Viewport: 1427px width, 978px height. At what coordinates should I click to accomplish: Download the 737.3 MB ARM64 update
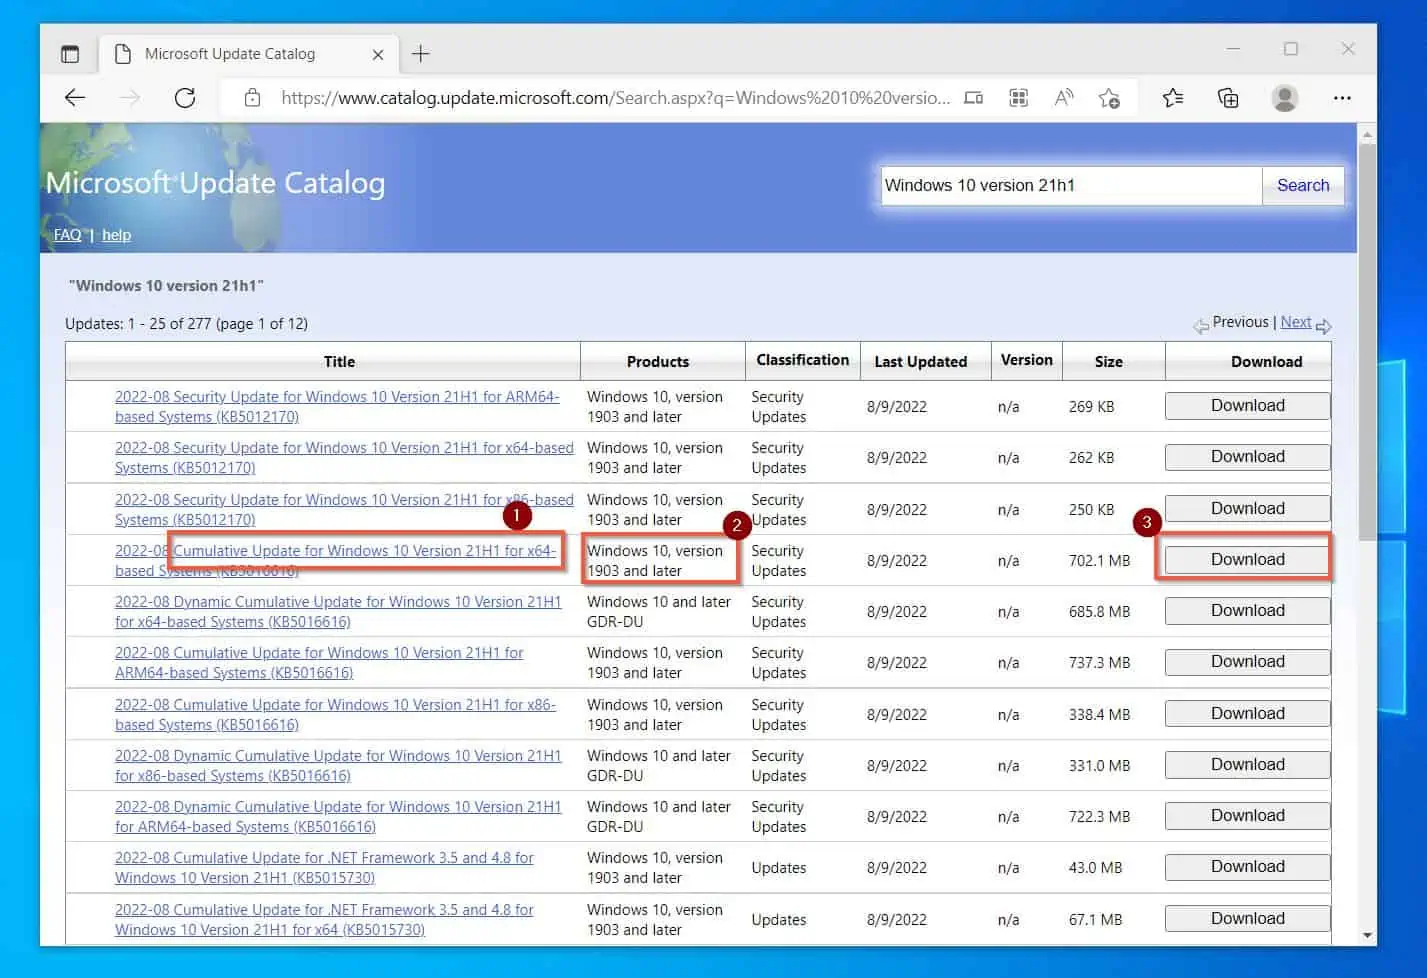coord(1247,662)
